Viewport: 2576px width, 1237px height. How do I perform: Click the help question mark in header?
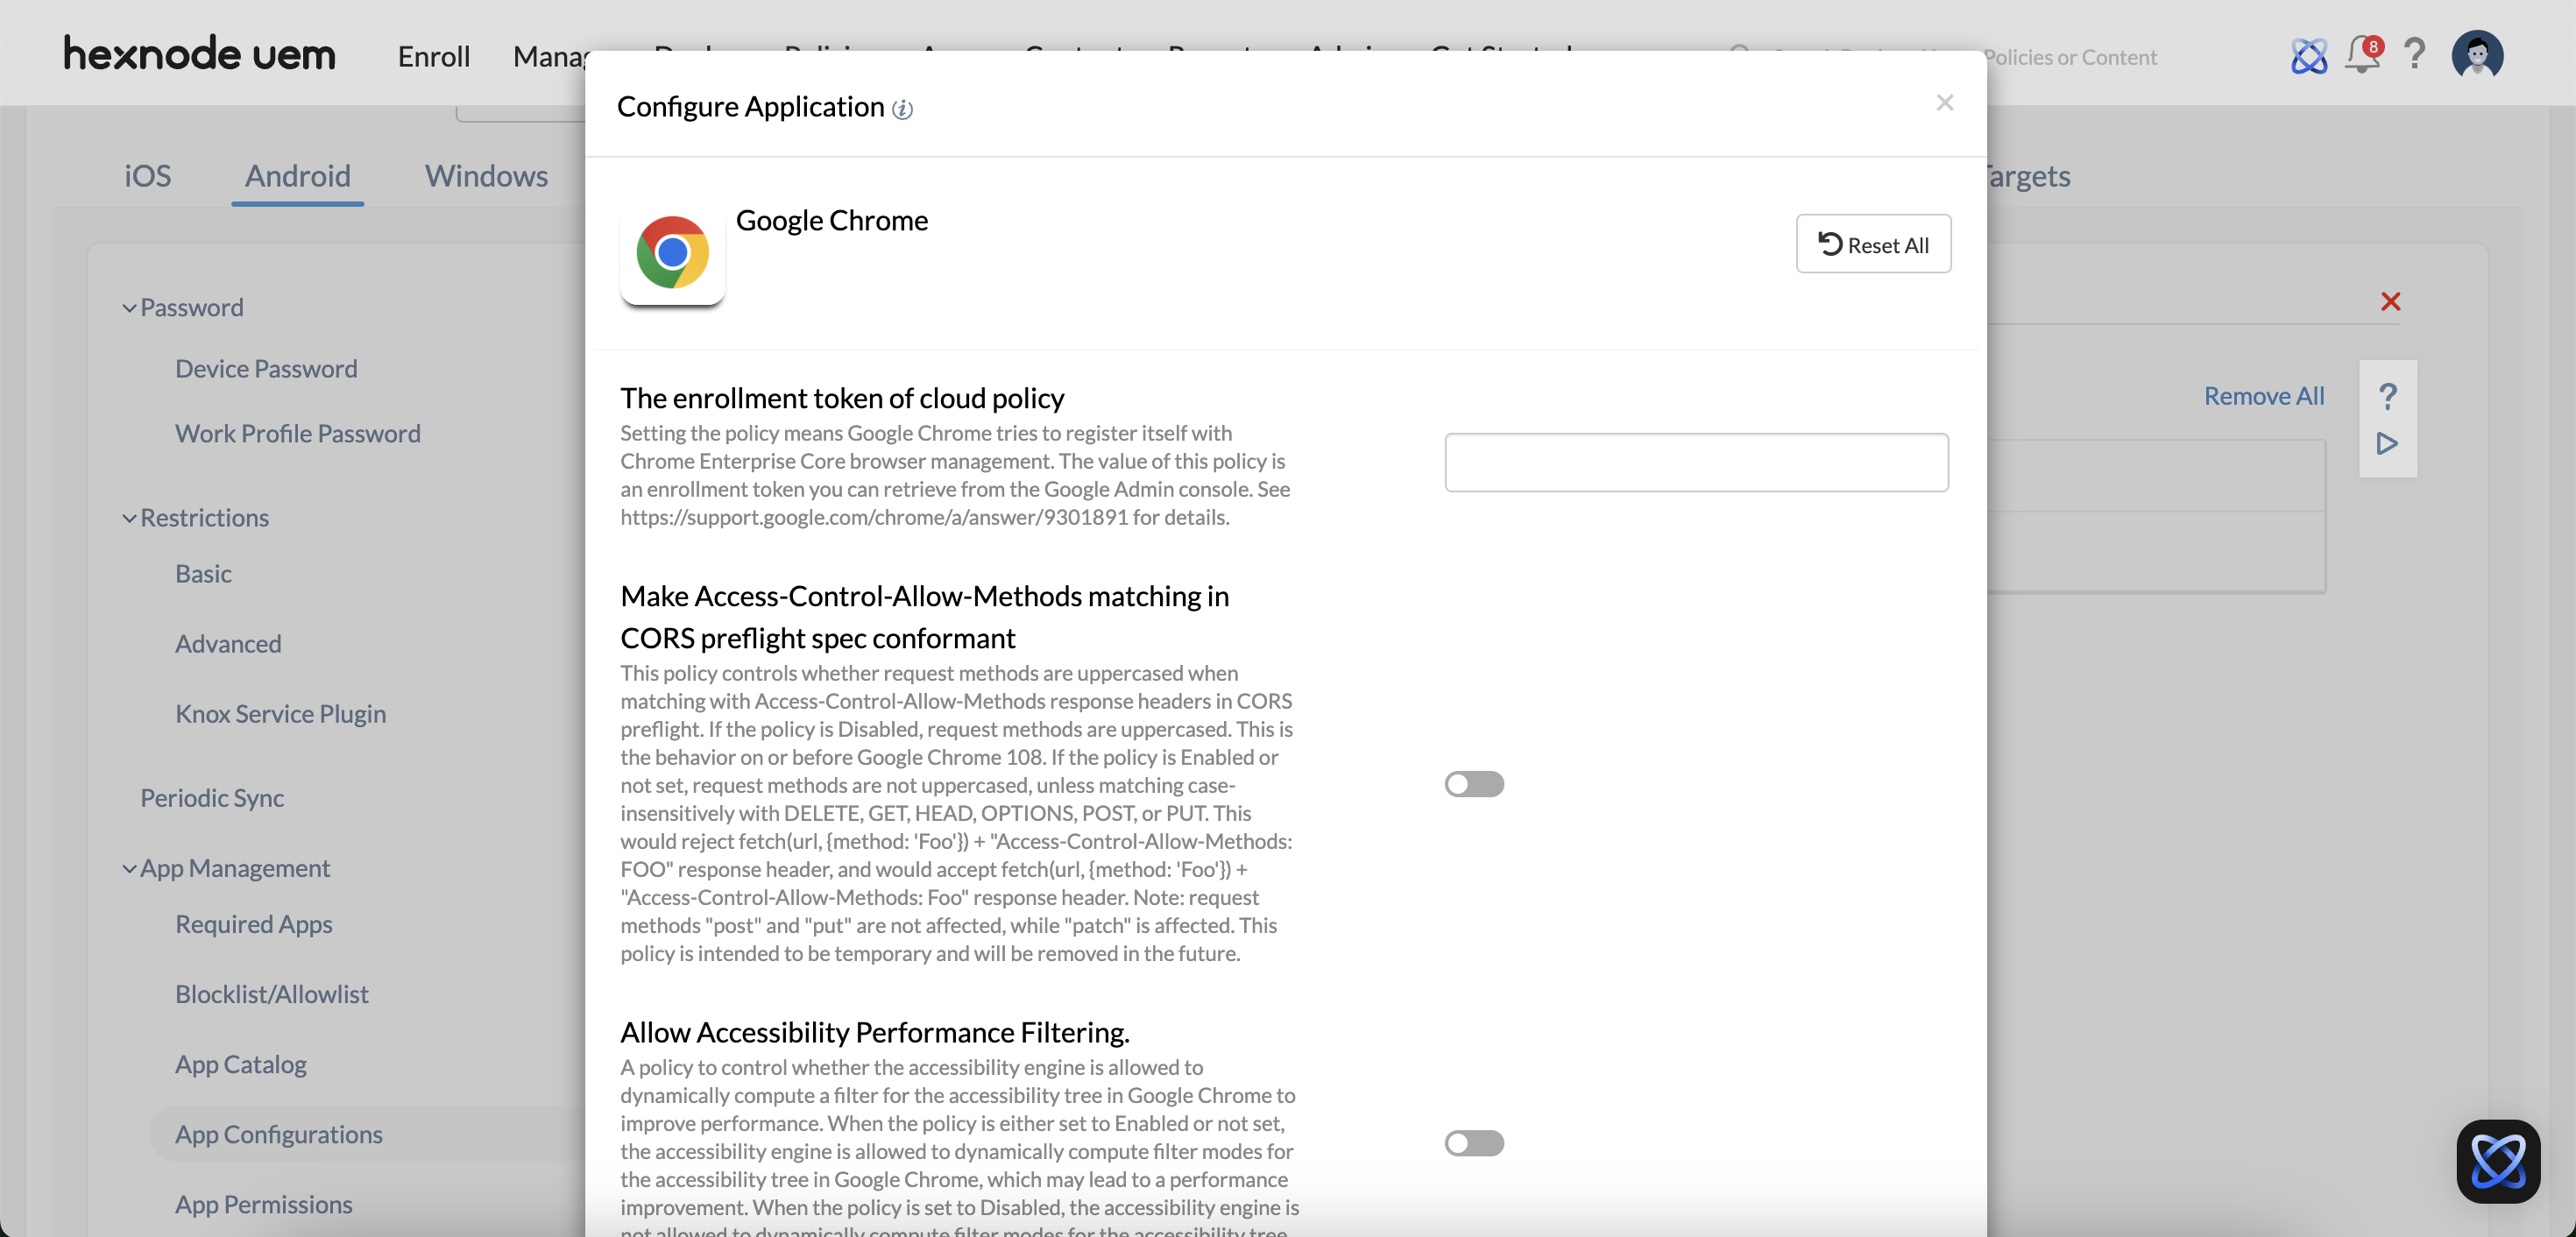coord(2414,54)
